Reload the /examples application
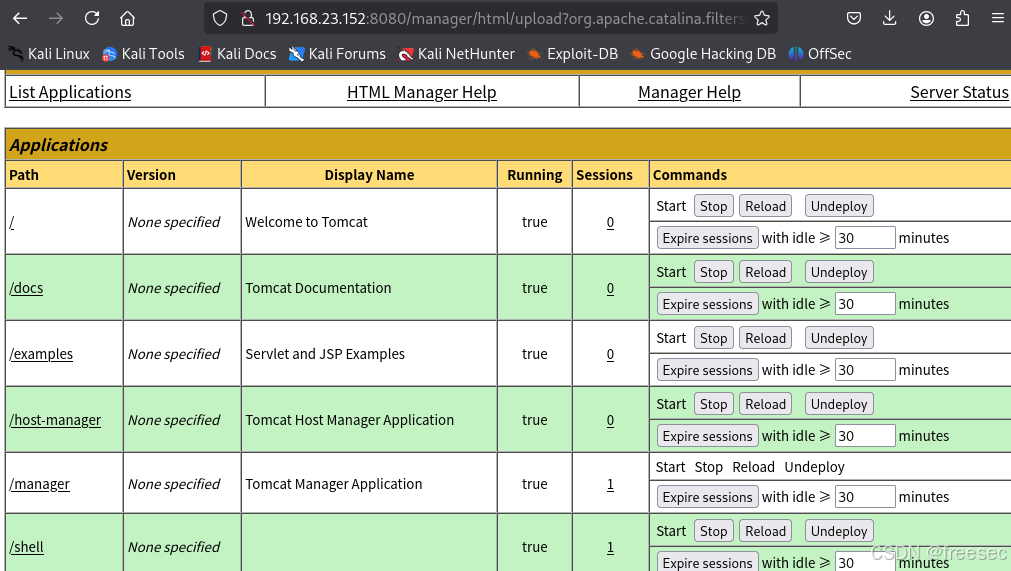1011x571 pixels. tap(765, 338)
